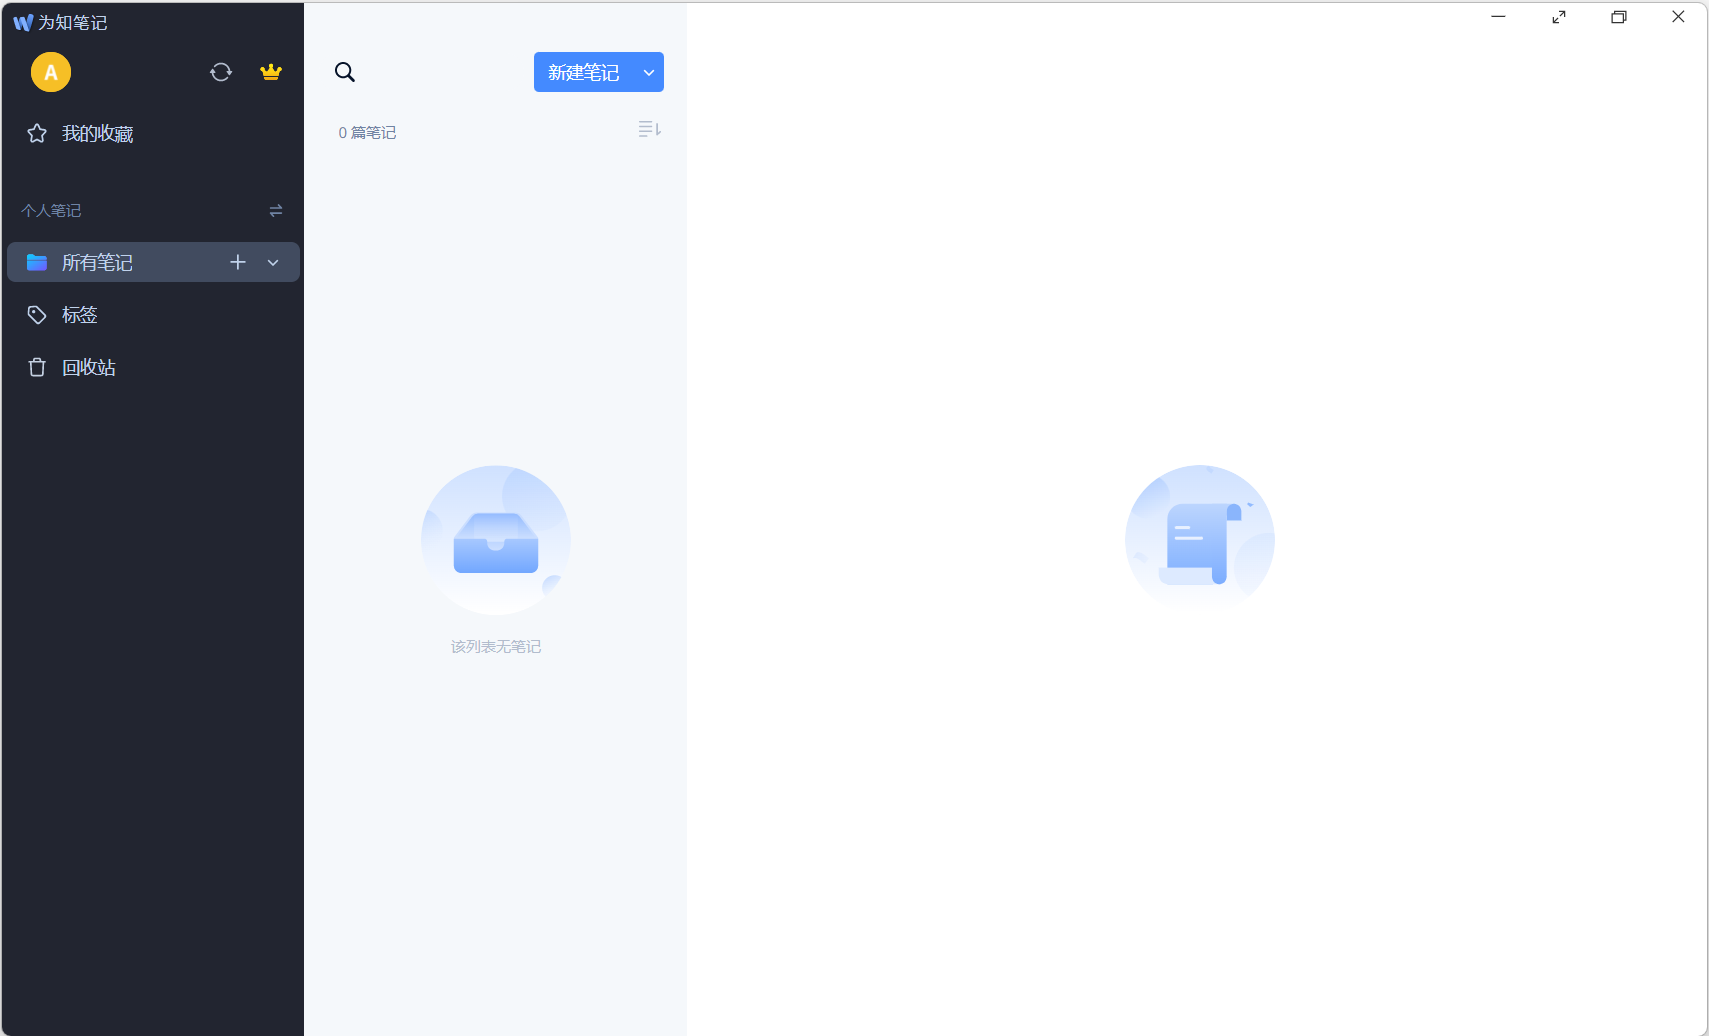Open the 回收站 recycle bin

(88, 368)
